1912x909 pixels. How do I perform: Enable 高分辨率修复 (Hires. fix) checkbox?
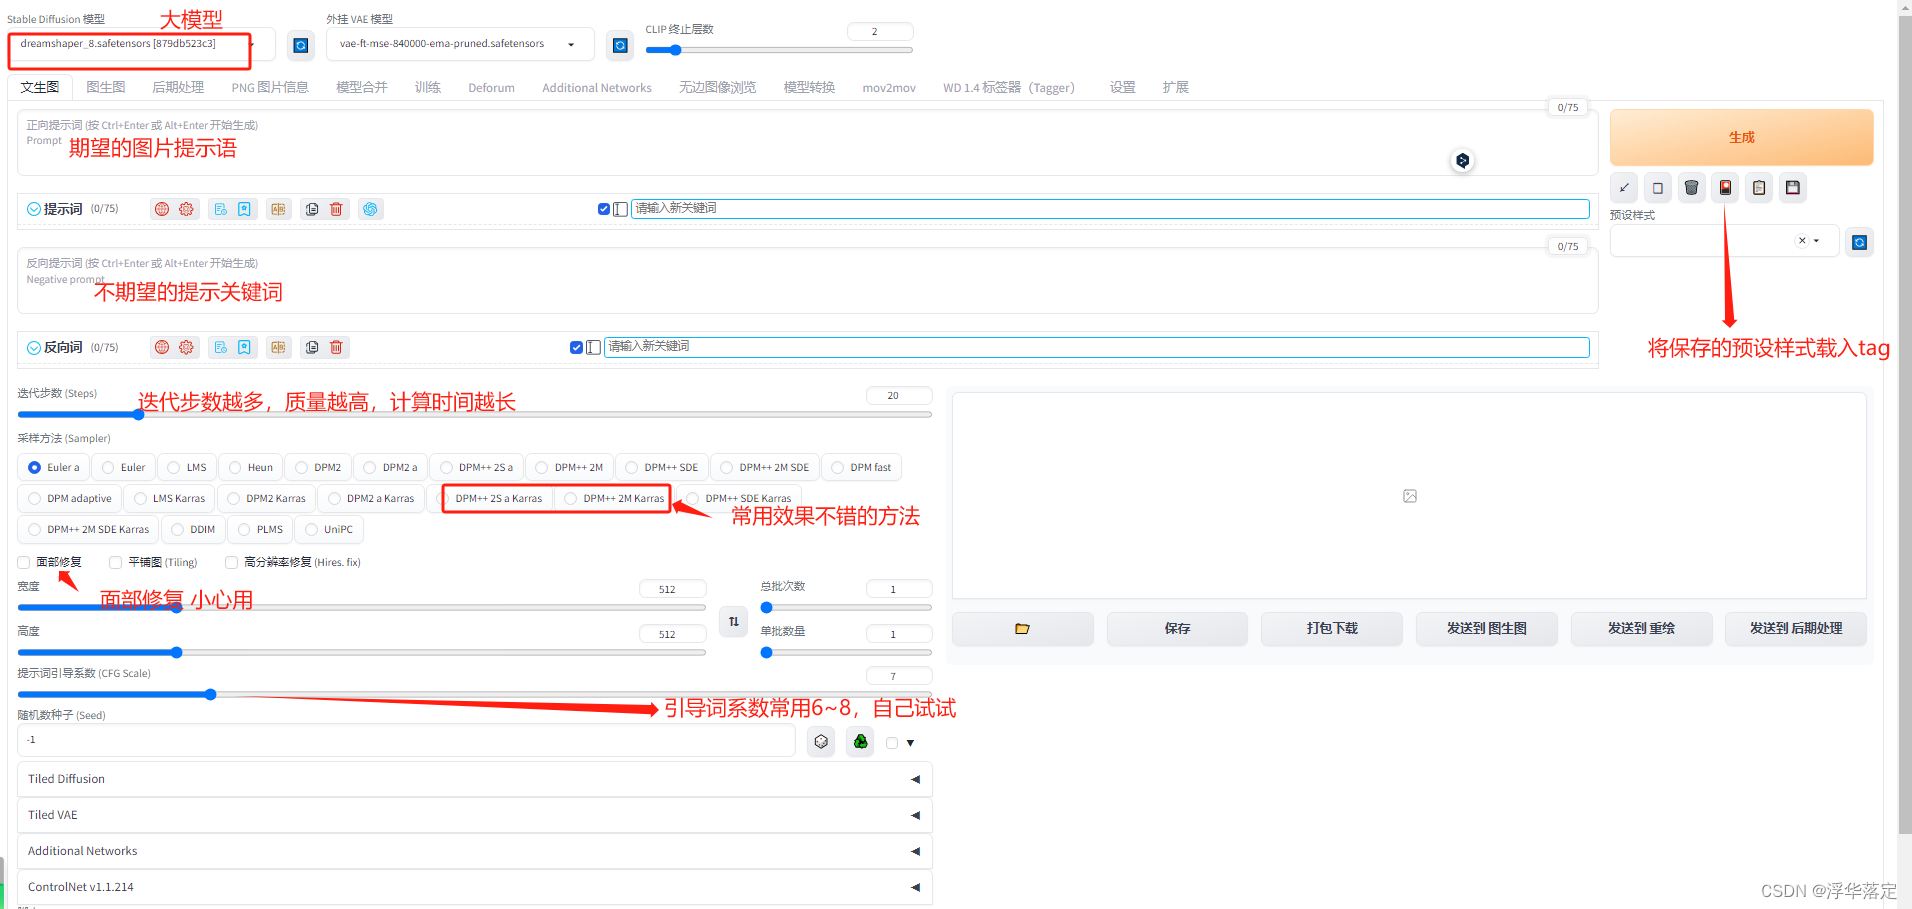pos(231,562)
